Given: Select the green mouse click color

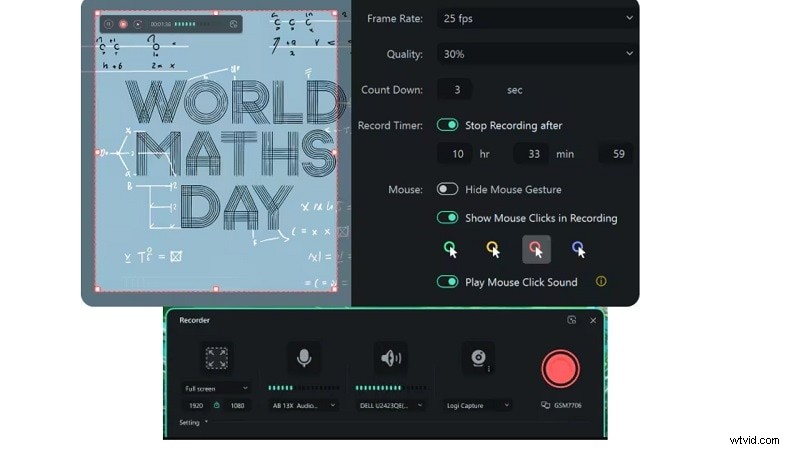Looking at the screenshot, I should (x=451, y=248).
